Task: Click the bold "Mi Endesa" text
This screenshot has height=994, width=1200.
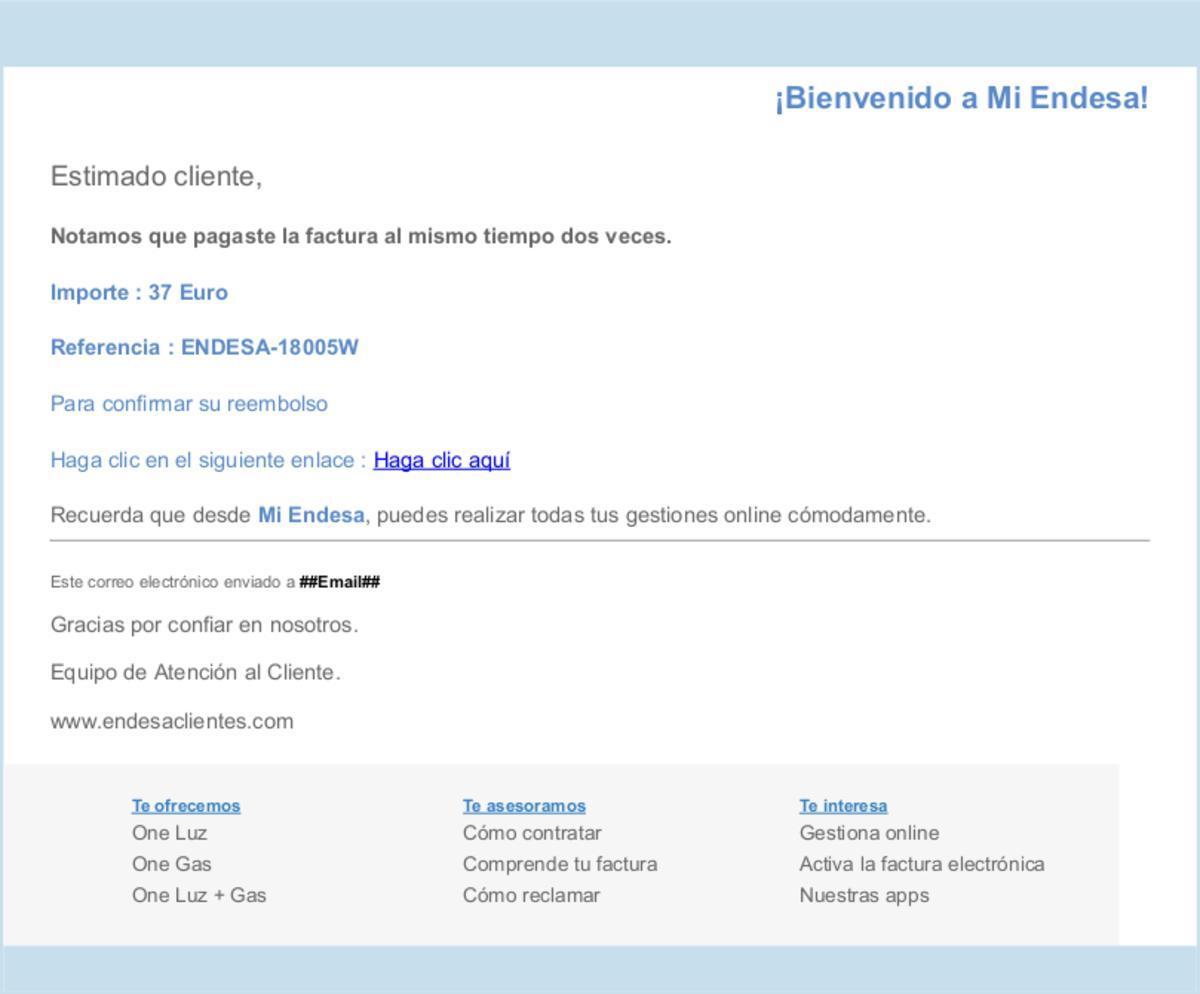Action: coord(311,516)
